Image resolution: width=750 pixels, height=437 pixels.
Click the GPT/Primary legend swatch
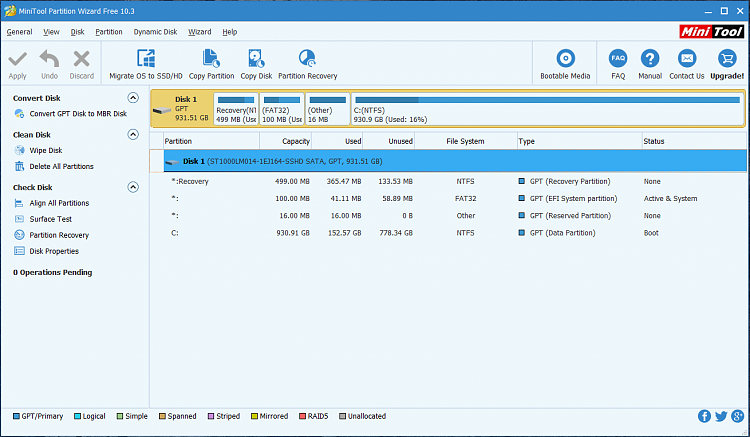pos(16,416)
